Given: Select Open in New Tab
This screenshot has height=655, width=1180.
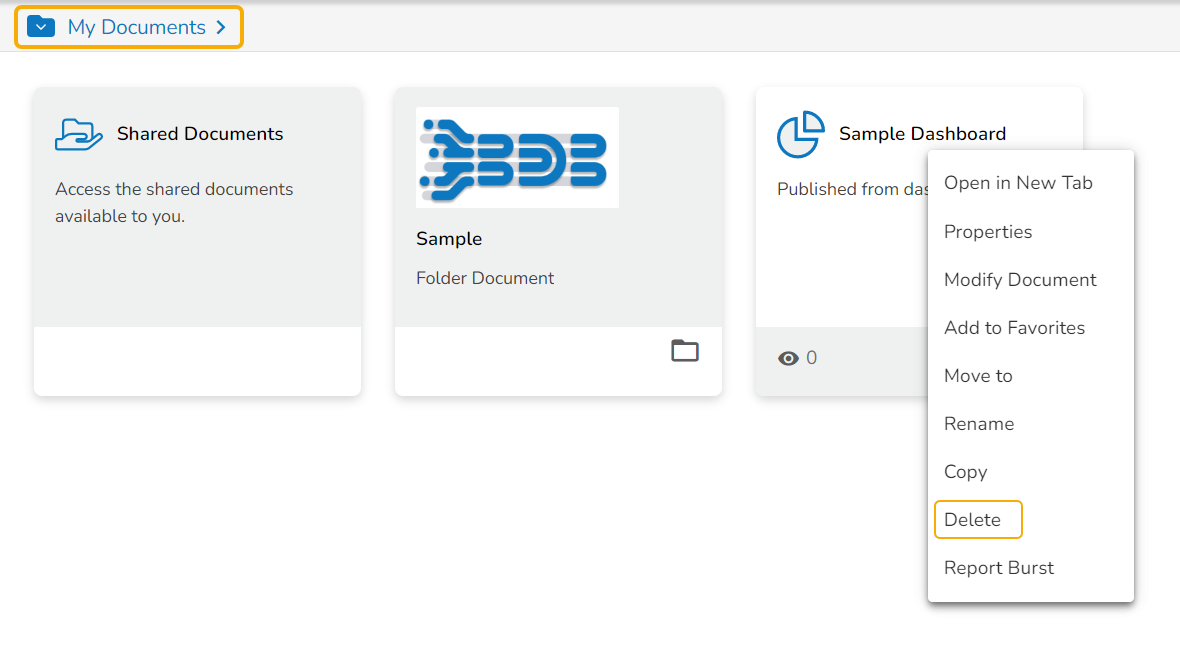Looking at the screenshot, I should coord(1018,183).
